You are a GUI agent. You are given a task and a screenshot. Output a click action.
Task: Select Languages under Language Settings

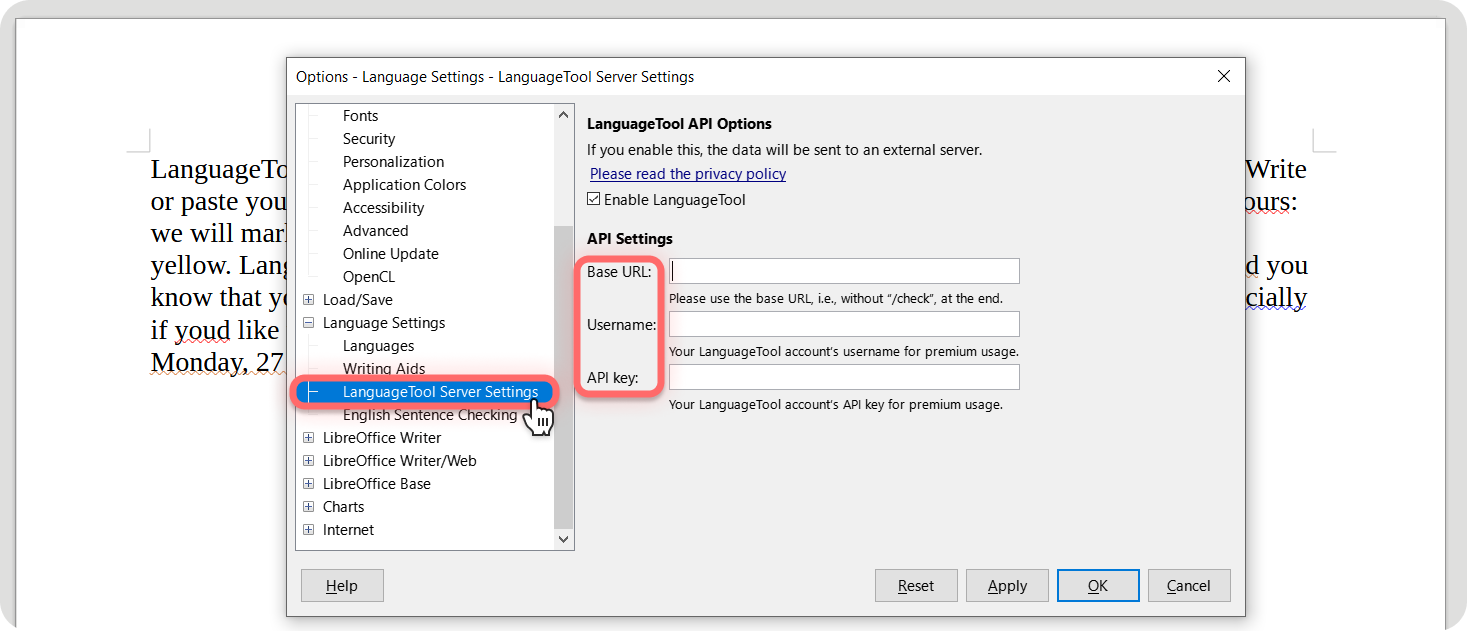click(x=378, y=346)
